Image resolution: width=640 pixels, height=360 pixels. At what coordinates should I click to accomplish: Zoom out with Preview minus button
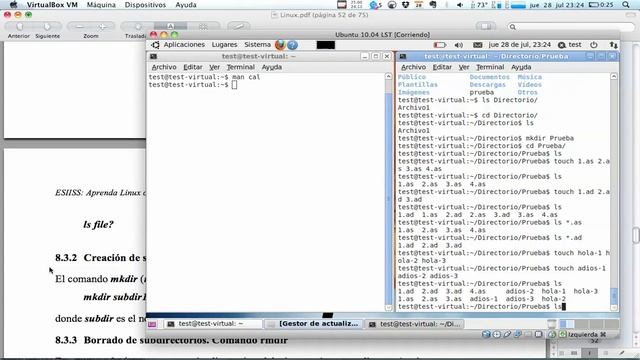80,27
